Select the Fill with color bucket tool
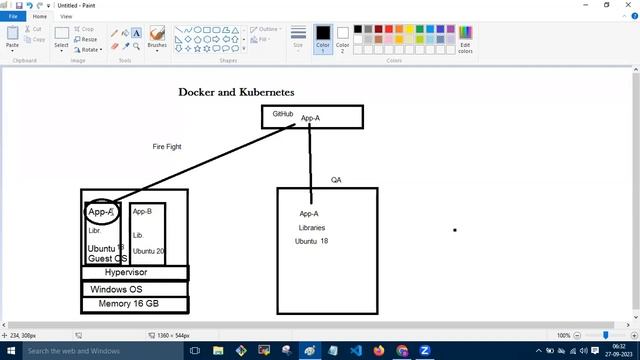Screen dimensions: 640x360 click(x=125, y=33)
